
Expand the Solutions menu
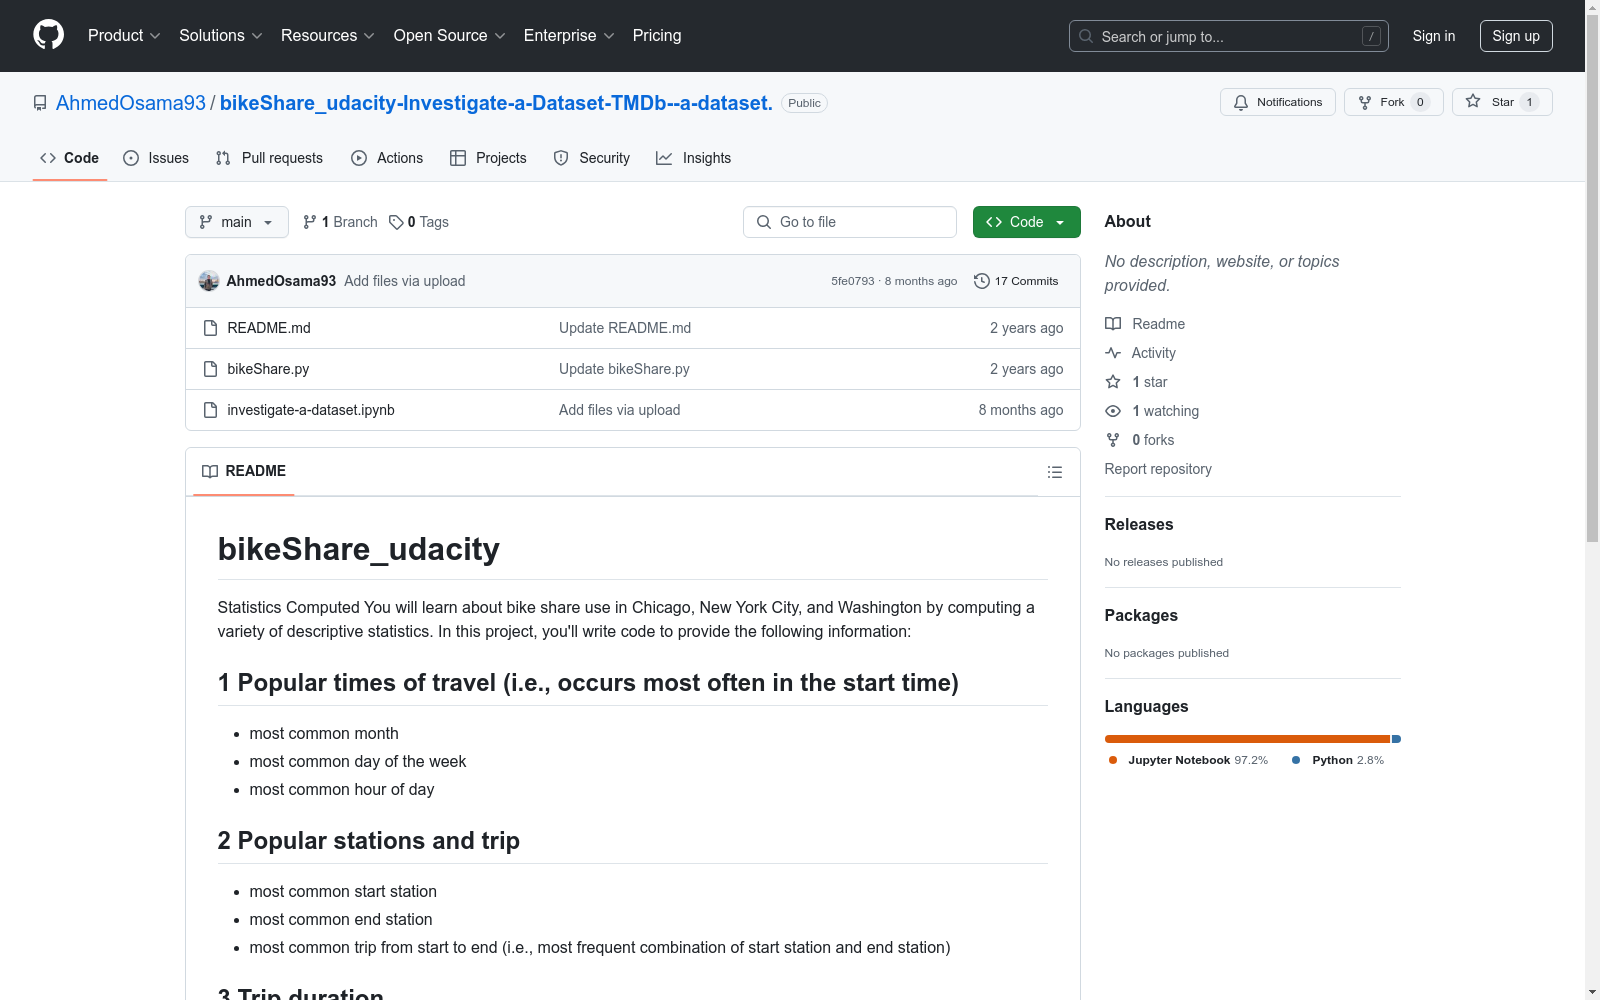(221, 36)
